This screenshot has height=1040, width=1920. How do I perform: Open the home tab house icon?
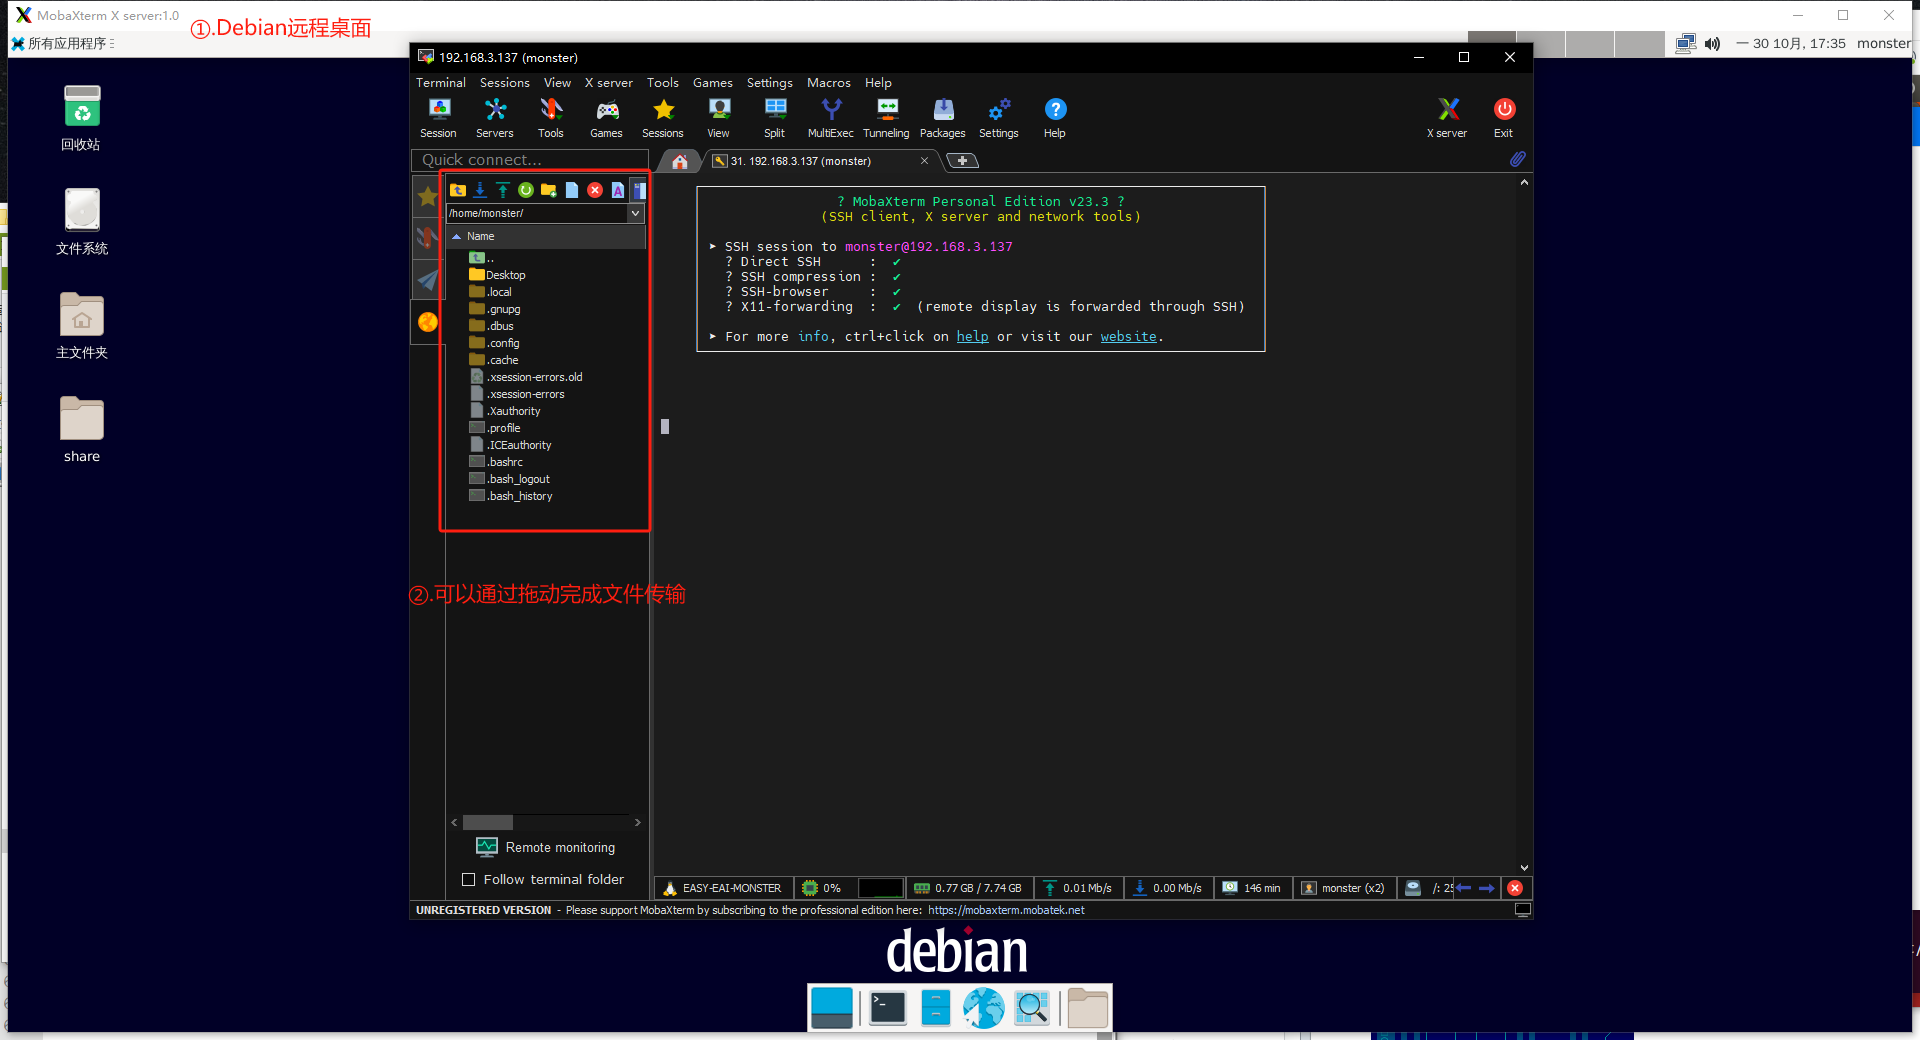click(x=680, y=161)
